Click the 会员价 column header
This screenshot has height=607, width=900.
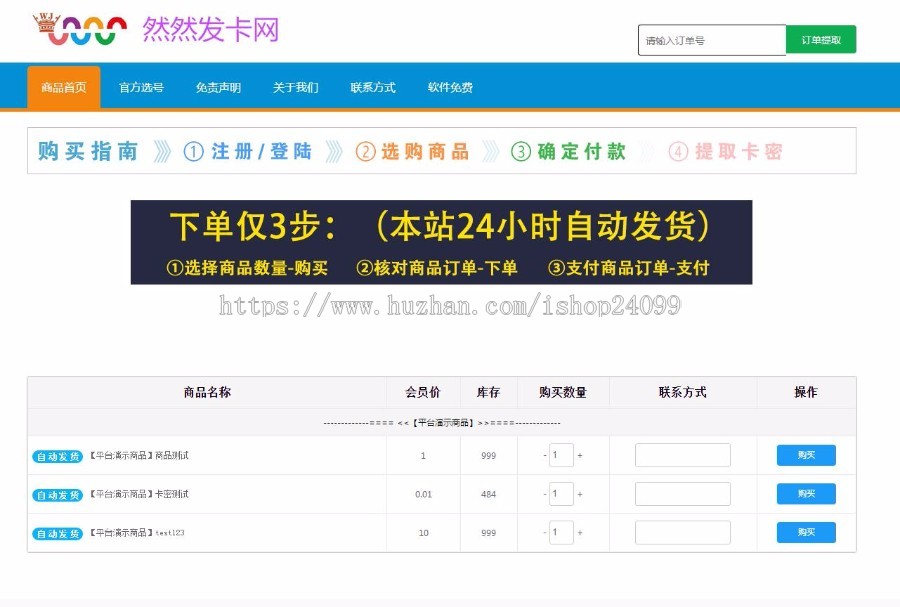(423, 392)
